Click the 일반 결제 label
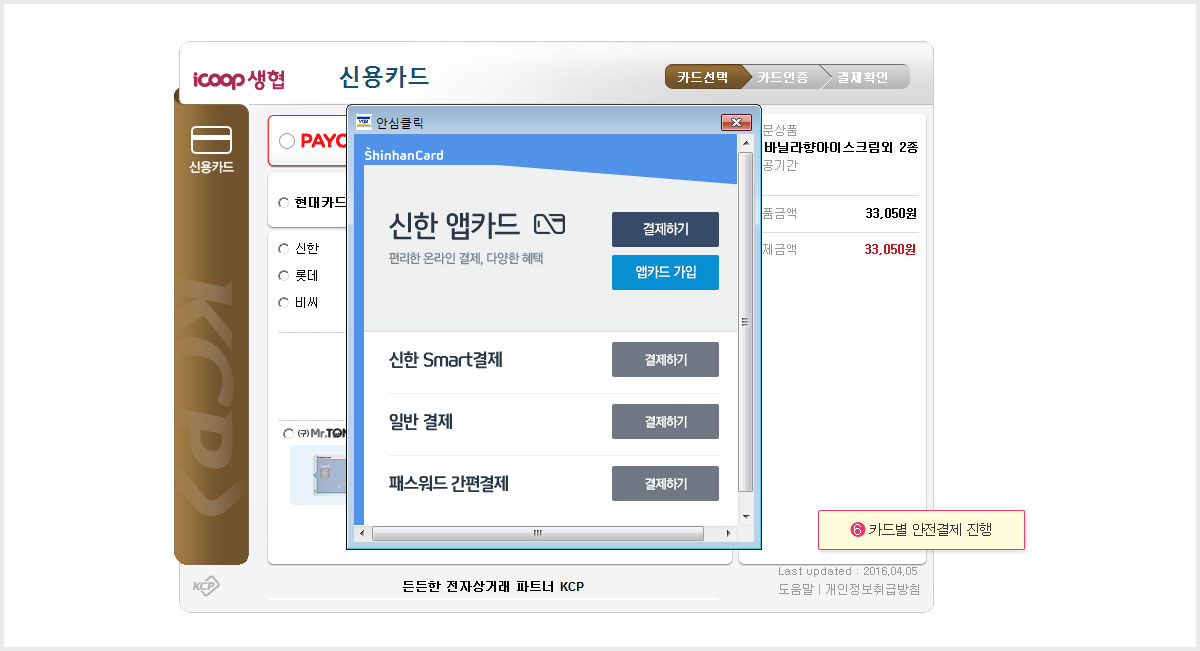This screenshot has height=651, width=1200. (421, 421)
